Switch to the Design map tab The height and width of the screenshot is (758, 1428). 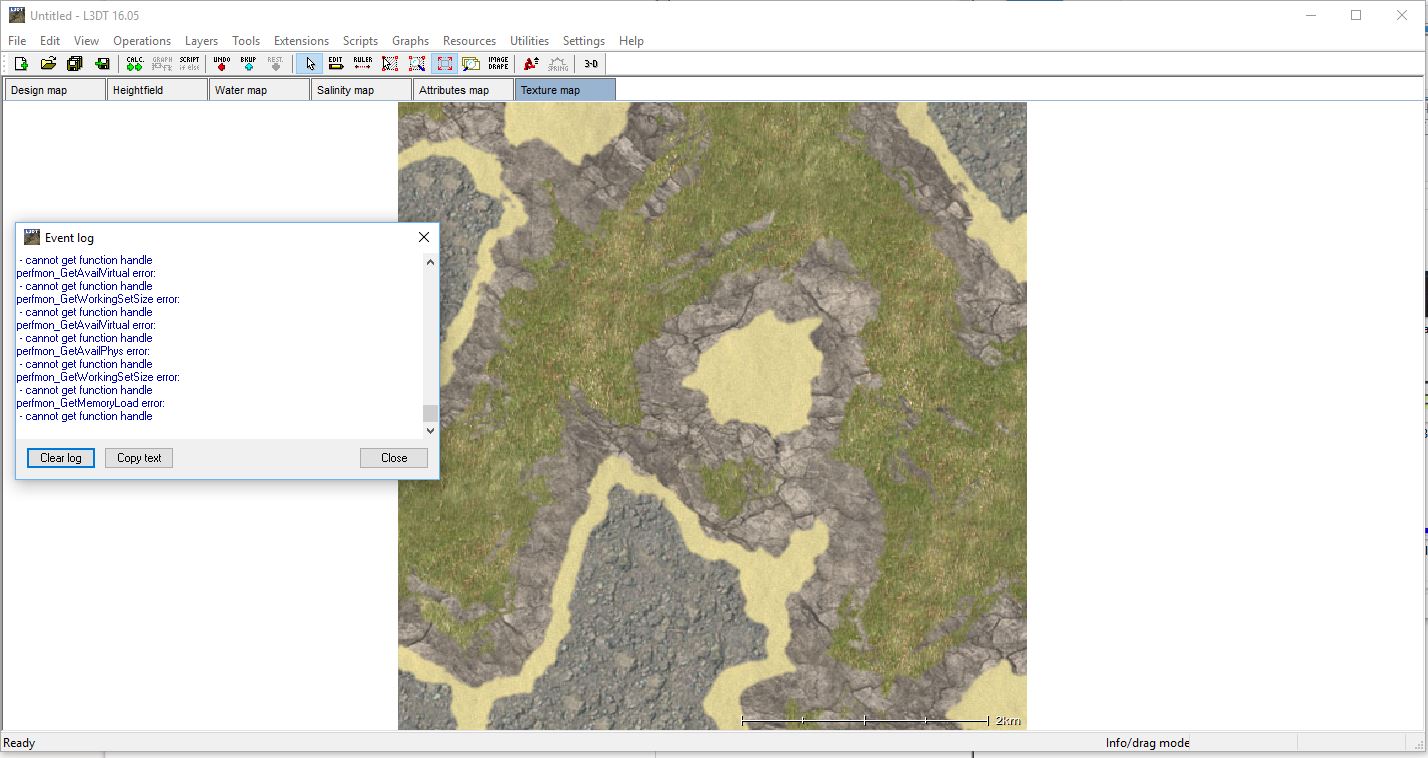[55, 90]
